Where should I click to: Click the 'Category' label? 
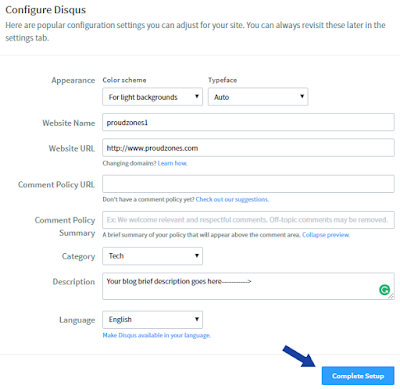tap(78, 256)
